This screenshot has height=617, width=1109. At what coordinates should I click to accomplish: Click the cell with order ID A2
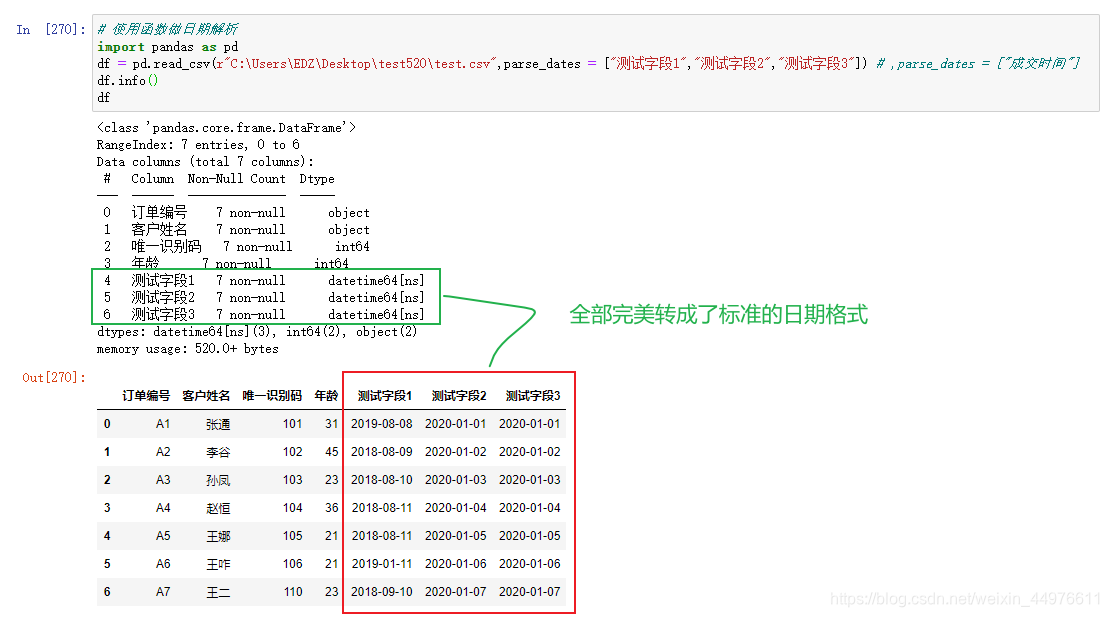pyautogui.click(x=163, y=451)
